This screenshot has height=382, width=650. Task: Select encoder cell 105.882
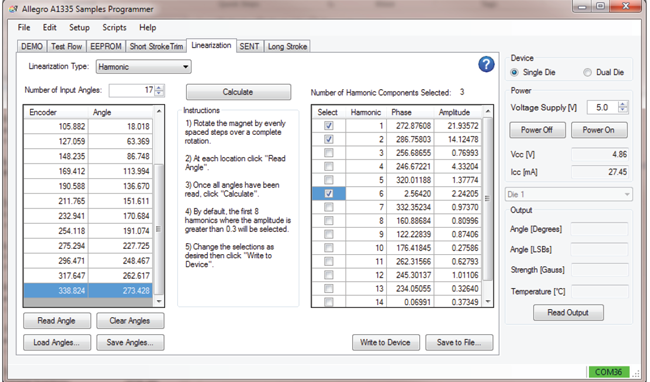pos(56,126)
